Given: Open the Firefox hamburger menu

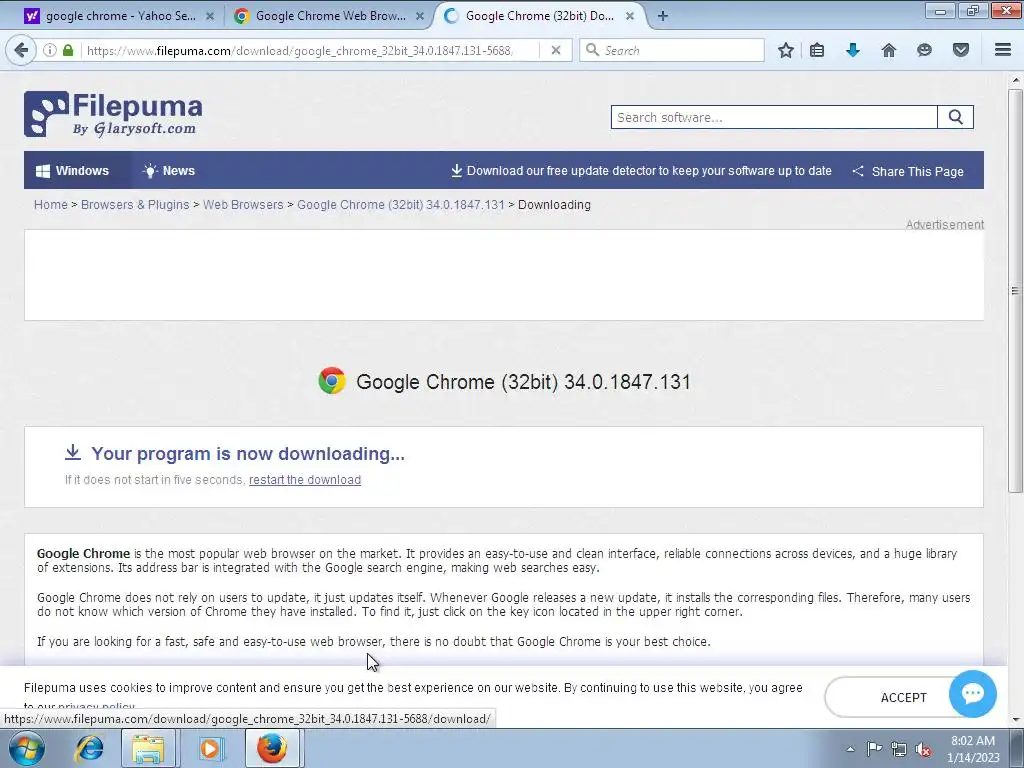Looking at the screenshot, I should pos(1003,50).
